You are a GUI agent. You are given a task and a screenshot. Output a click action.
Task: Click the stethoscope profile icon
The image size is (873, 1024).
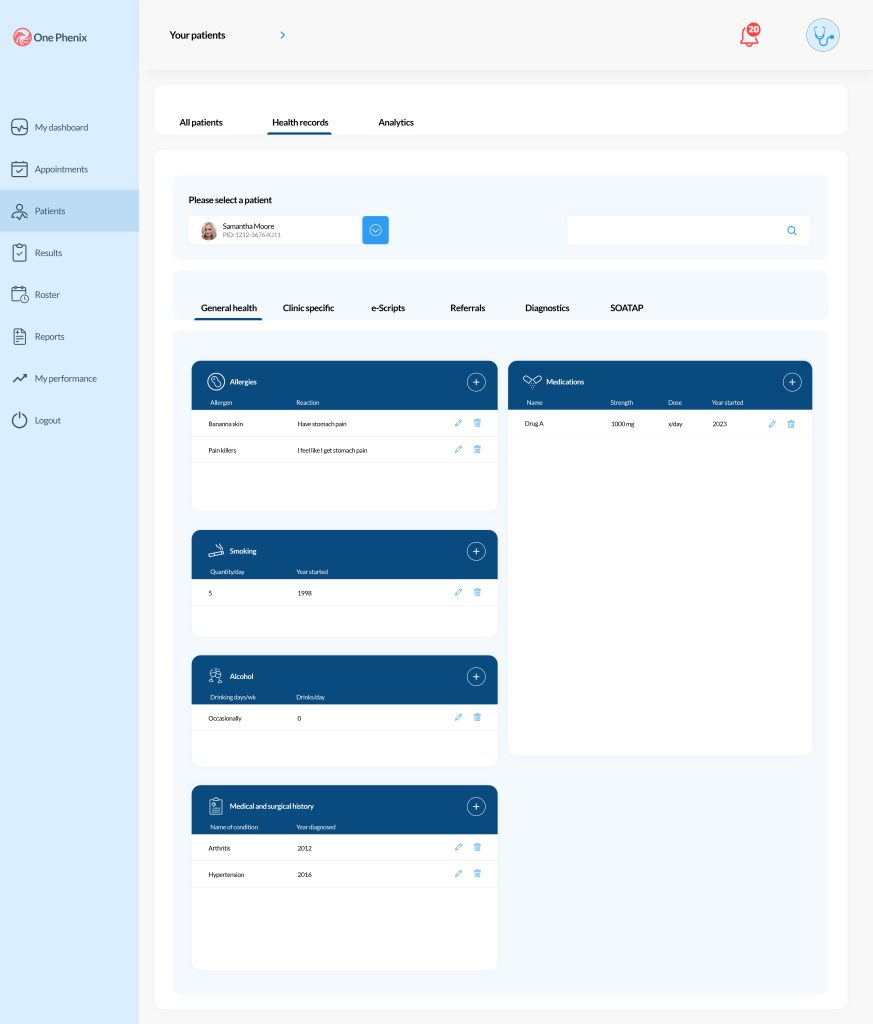pyautogui.click(x=822, y=35)
